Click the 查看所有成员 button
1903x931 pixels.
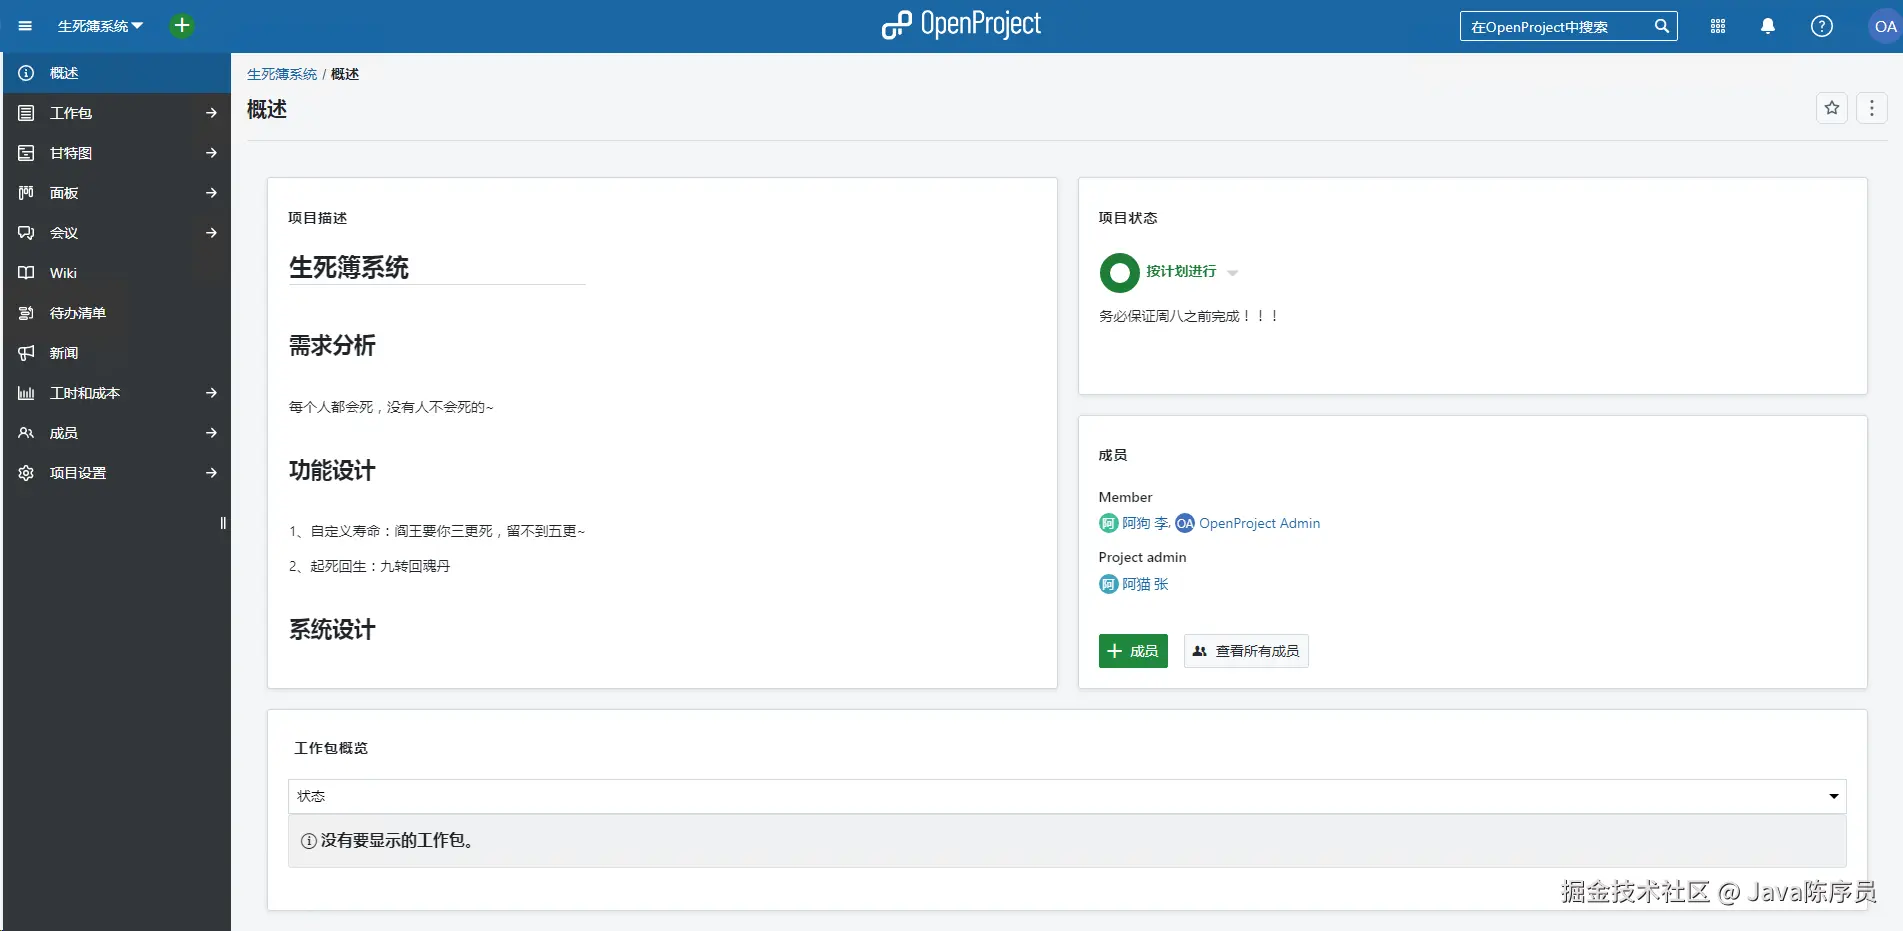[1246, 651]
